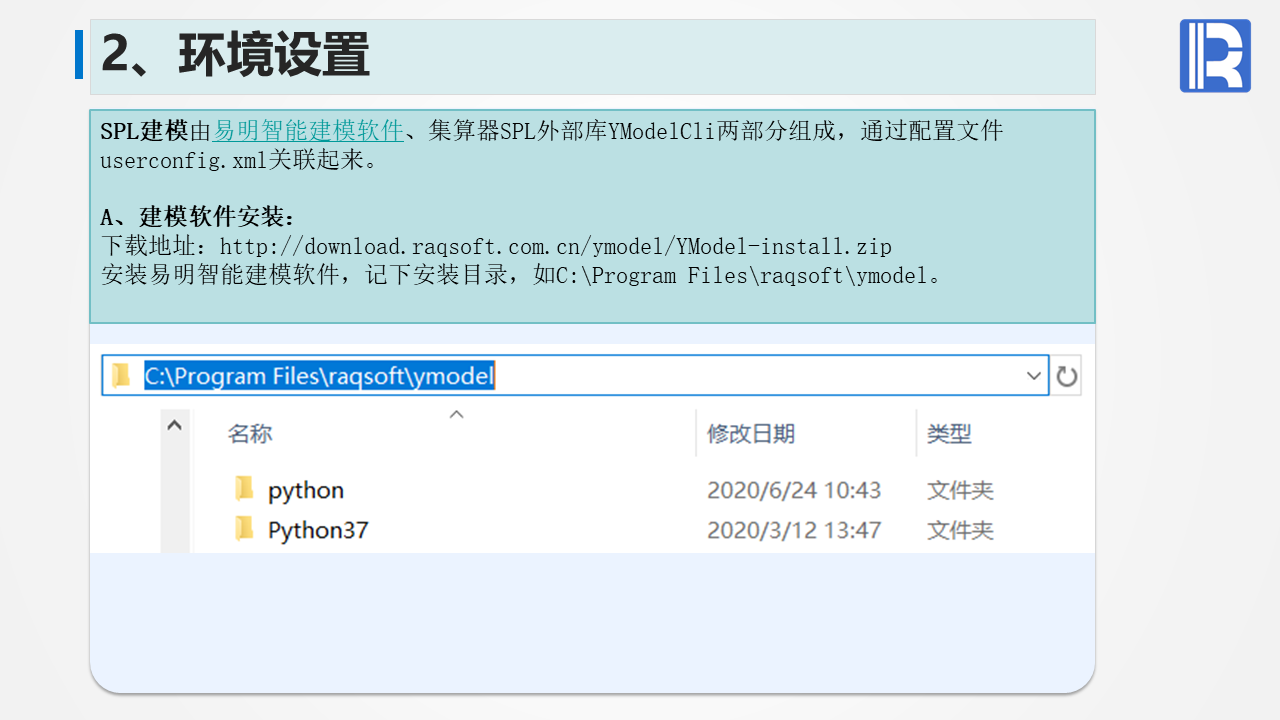This screenshot has height=720, width=1280.
Task: Click the 类型 column header
Action: (949, 434)
